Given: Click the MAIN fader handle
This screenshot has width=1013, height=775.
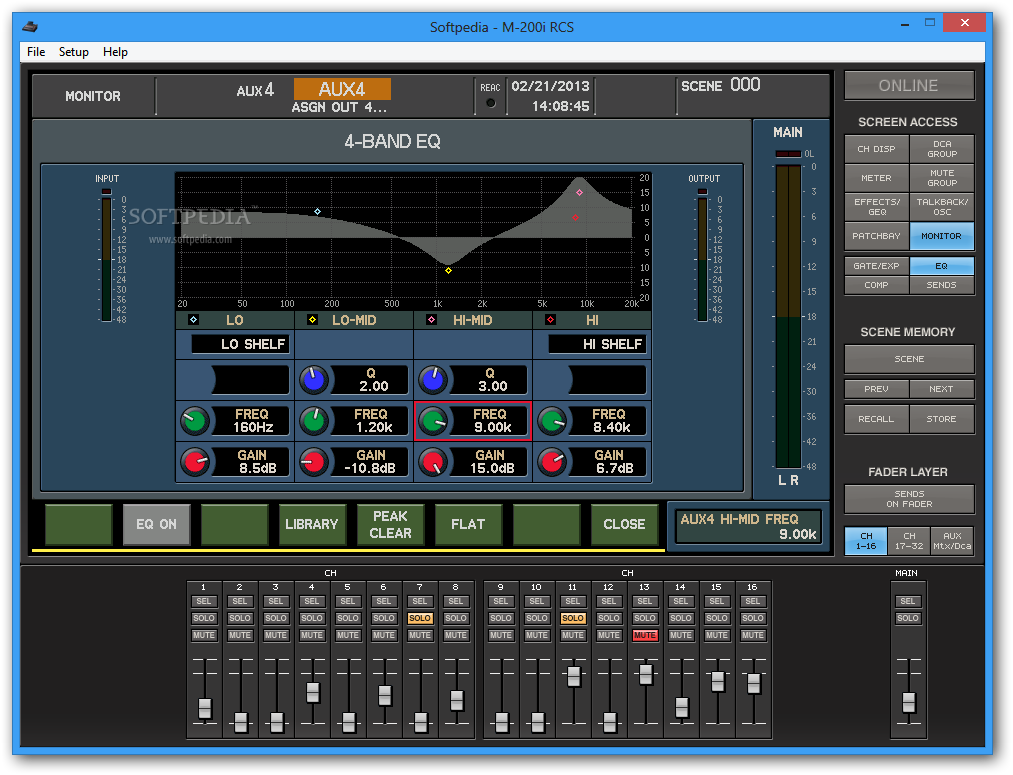Looking at the screenshot, I should (908, 703).
